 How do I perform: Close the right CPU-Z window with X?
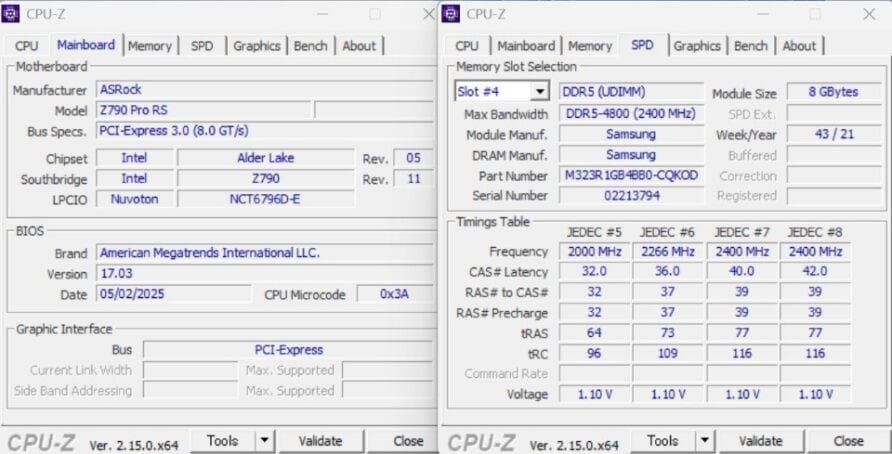pos(868,14)
